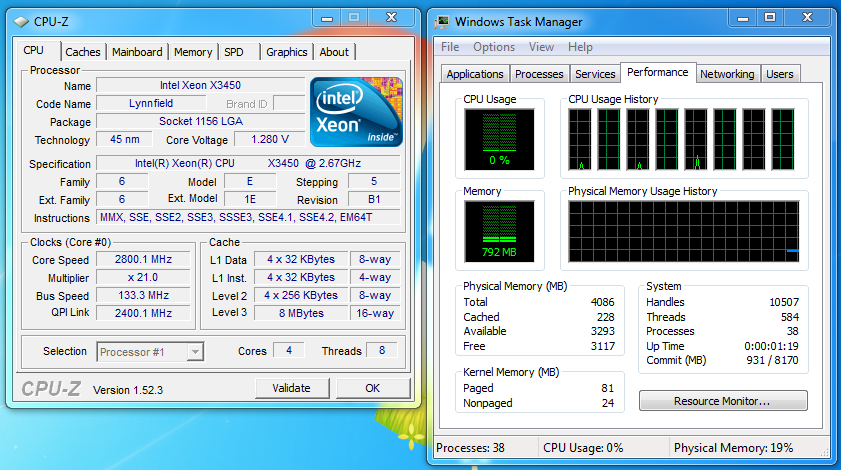Open the Applications tab in Task Manager
841x470 pixels.
point(475,74)
